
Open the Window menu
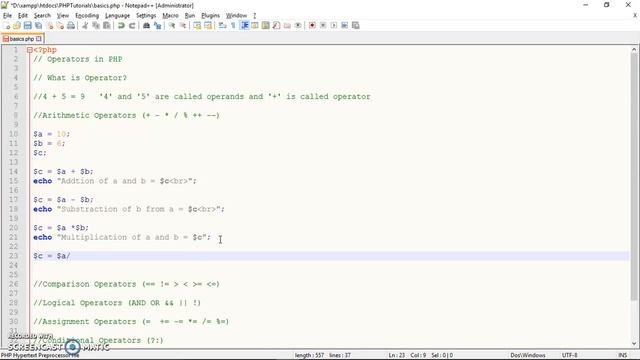(x=237, y=16)
